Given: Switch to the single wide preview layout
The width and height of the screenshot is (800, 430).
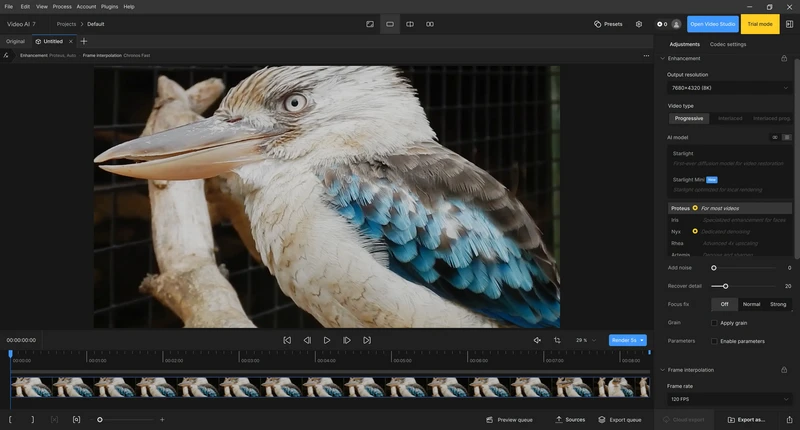Looking at the screenshot, I should click(390, 24).
